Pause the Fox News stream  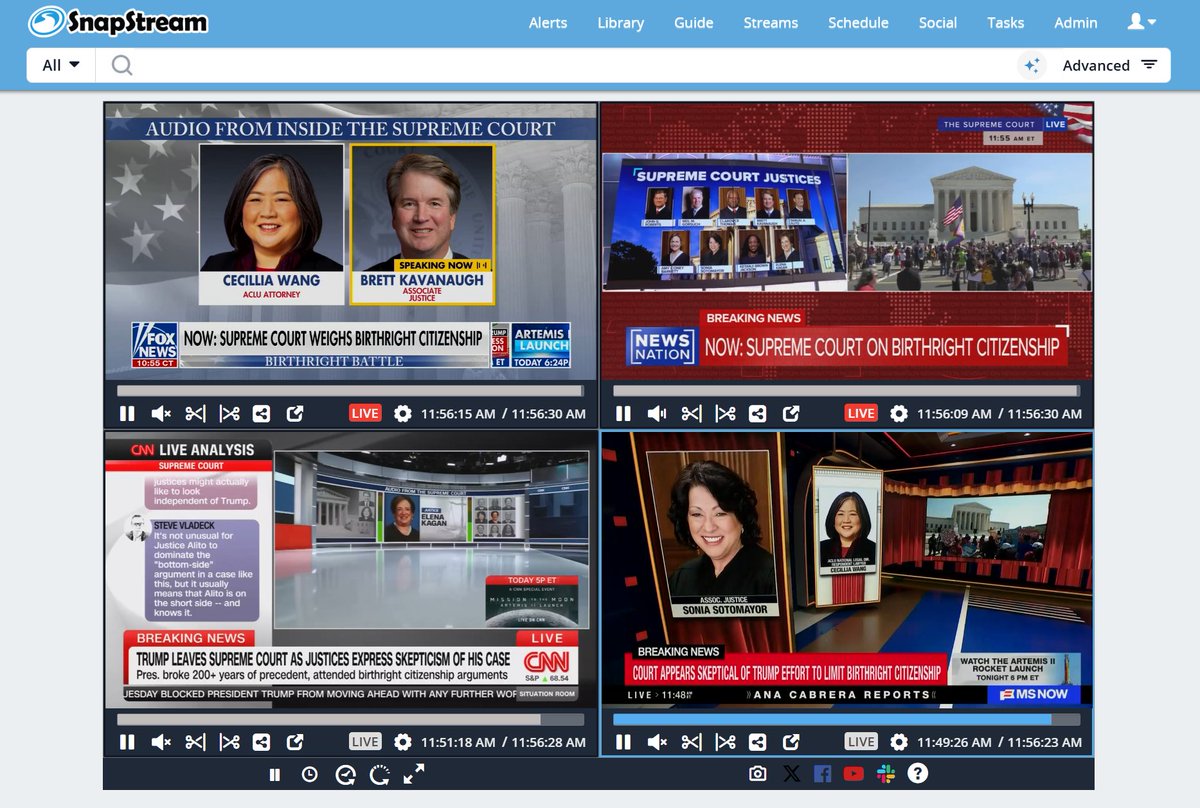tap(127, 413)
